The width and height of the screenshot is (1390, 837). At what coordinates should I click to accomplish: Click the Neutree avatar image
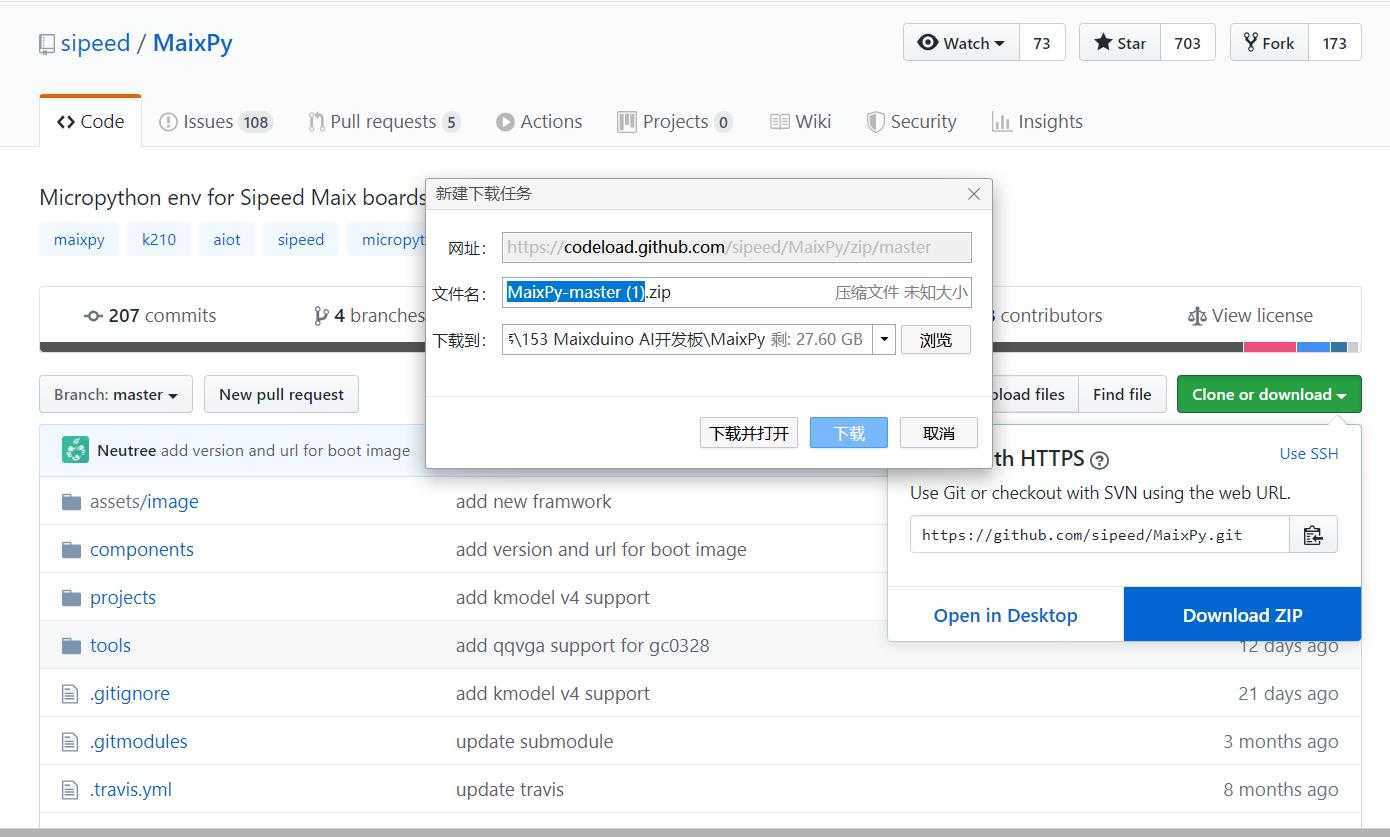(75, 450)
